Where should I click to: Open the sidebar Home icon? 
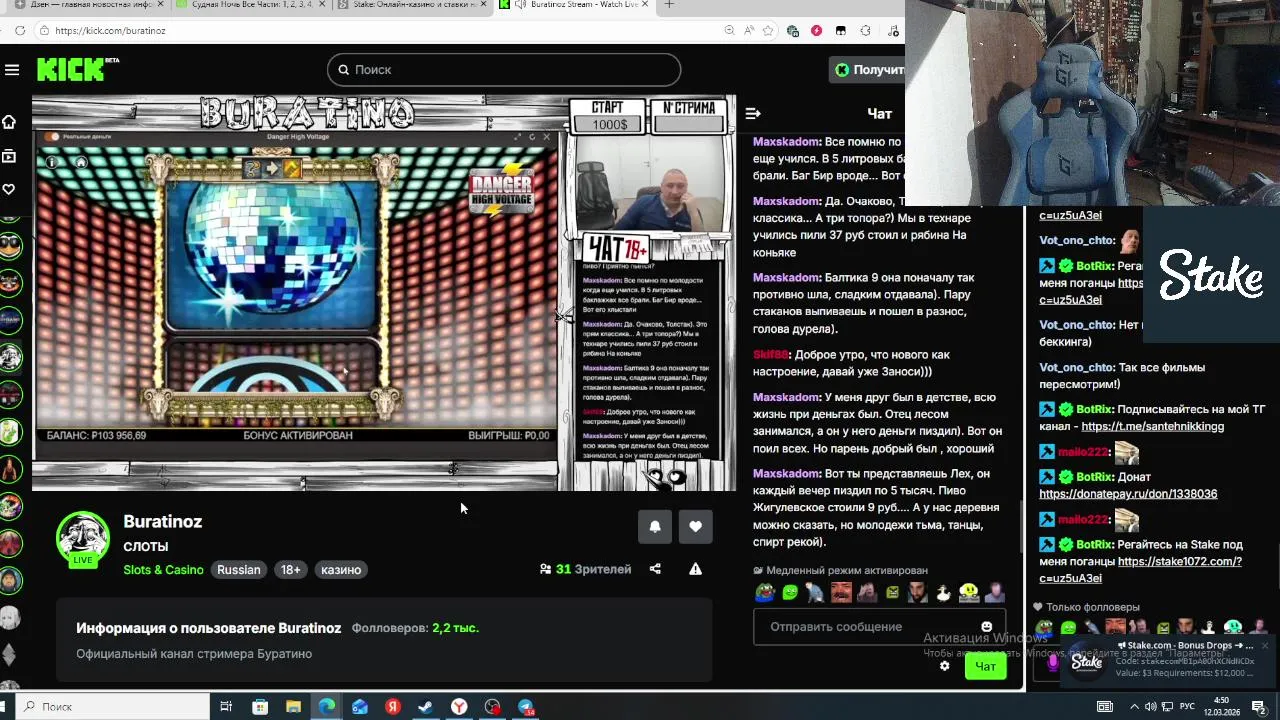pos(9,122)
